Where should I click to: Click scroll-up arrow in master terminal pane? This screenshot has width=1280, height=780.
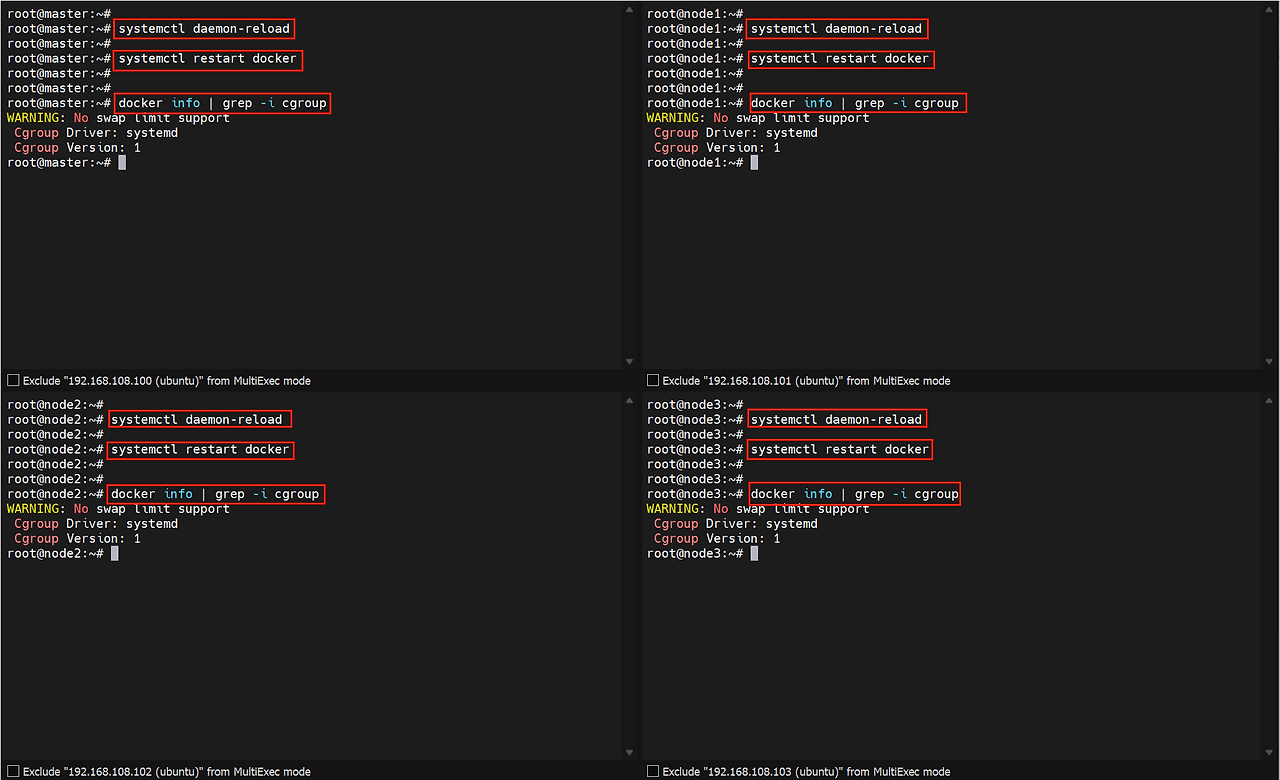629,11
